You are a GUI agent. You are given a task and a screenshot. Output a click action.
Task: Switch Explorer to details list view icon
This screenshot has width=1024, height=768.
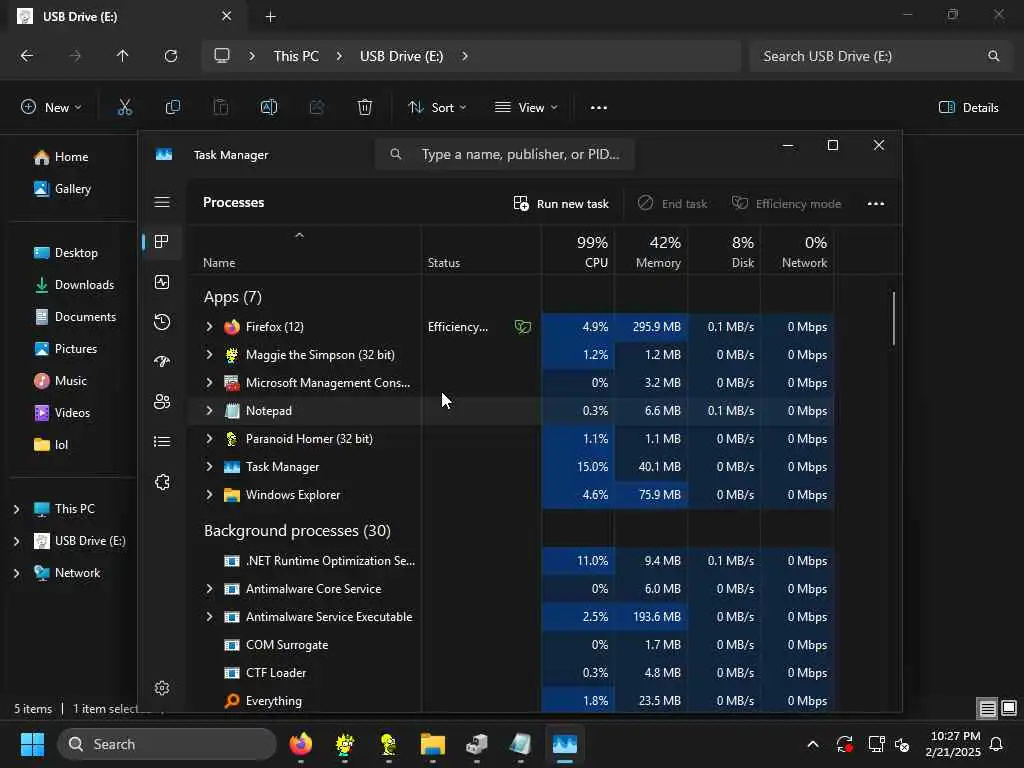click(987, 708)
